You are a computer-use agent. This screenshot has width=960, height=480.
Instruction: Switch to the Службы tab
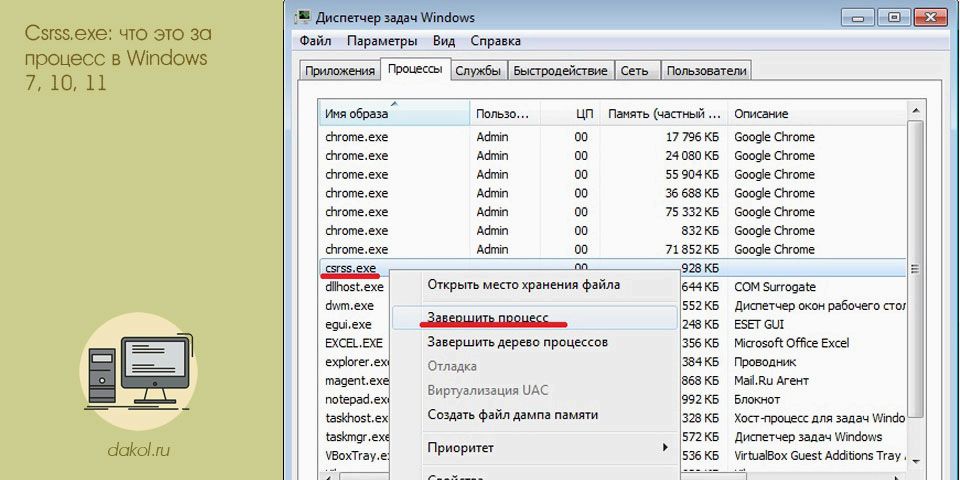(478, 70)
